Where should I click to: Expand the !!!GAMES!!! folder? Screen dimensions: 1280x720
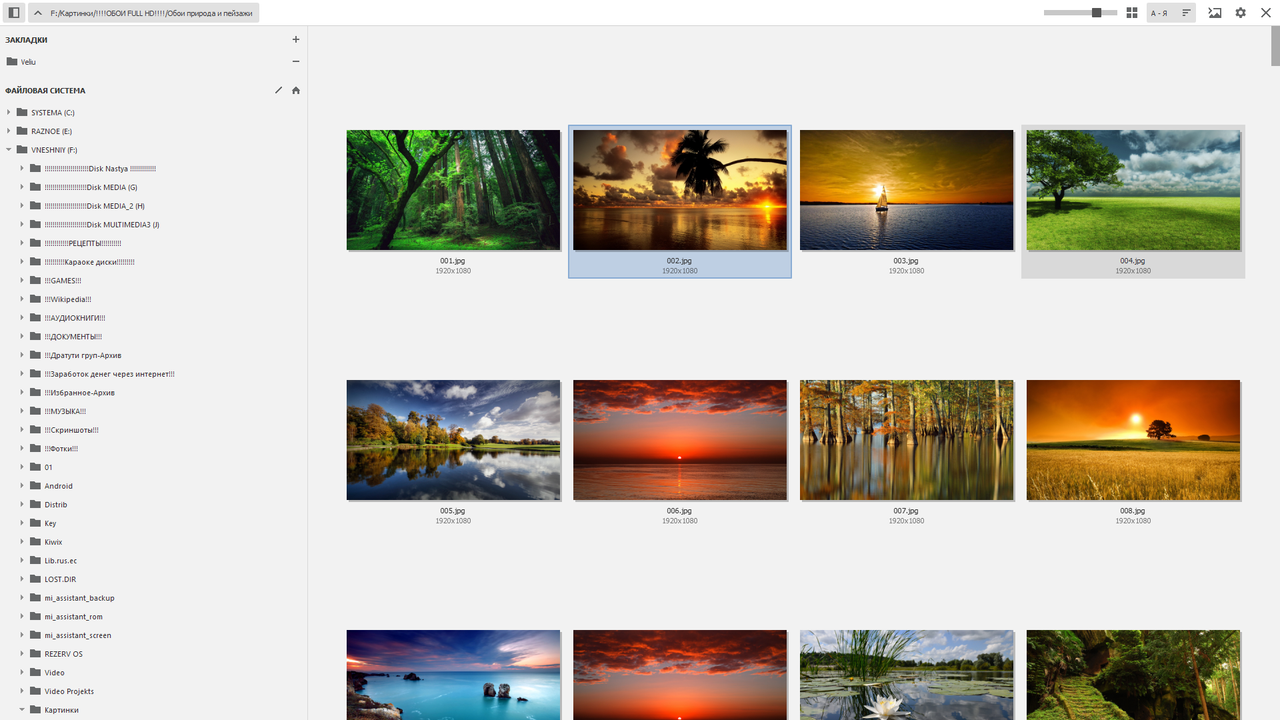pos(22,280)
